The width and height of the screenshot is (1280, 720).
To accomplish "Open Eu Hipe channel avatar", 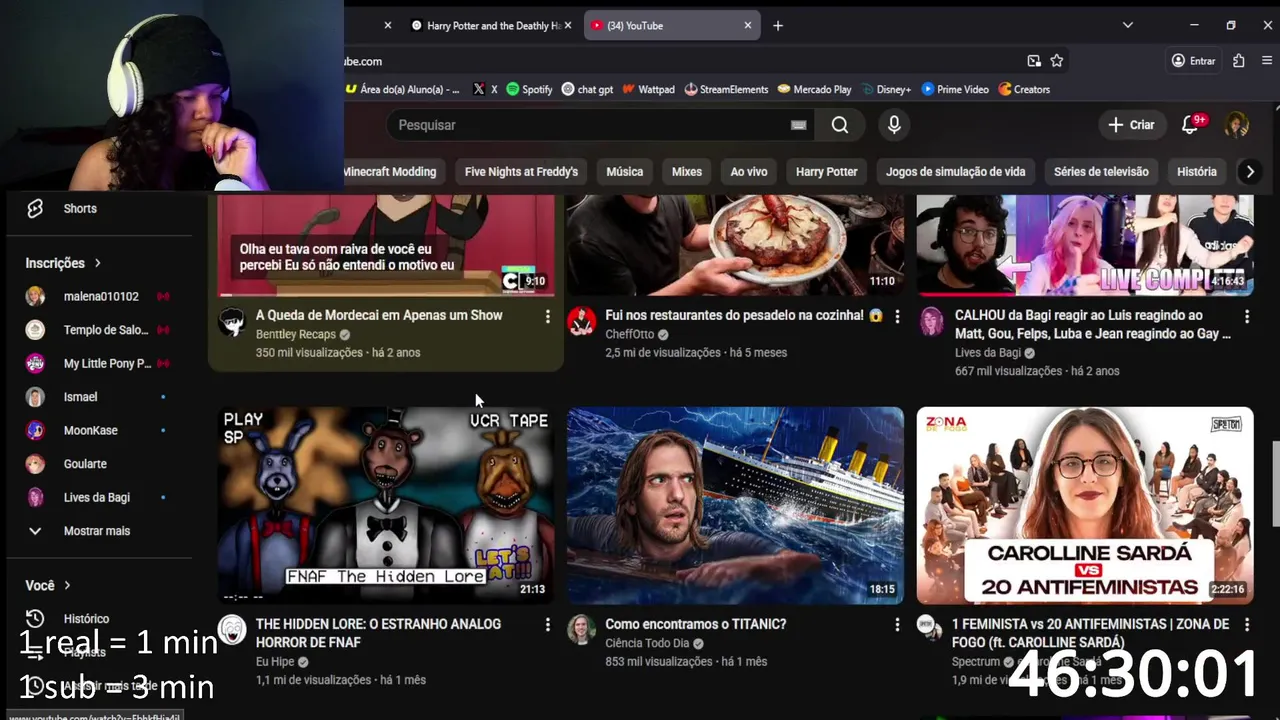I will 233,629.
